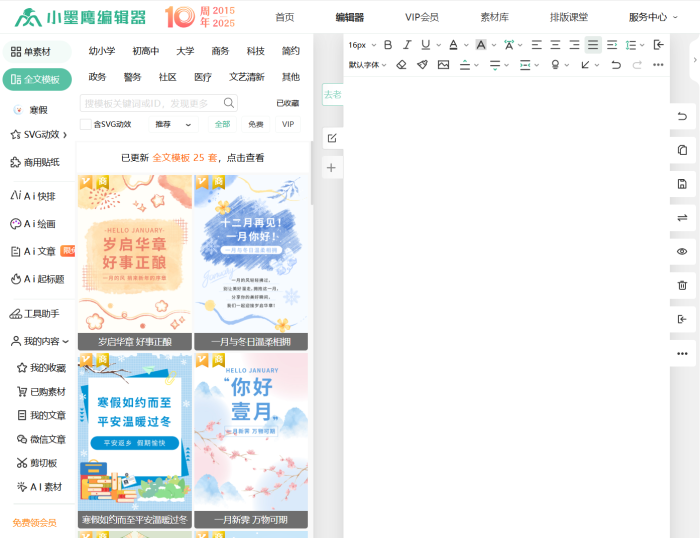Open the font color picker
The width and height of the screenshot is (700, 538).
point(453,45)
